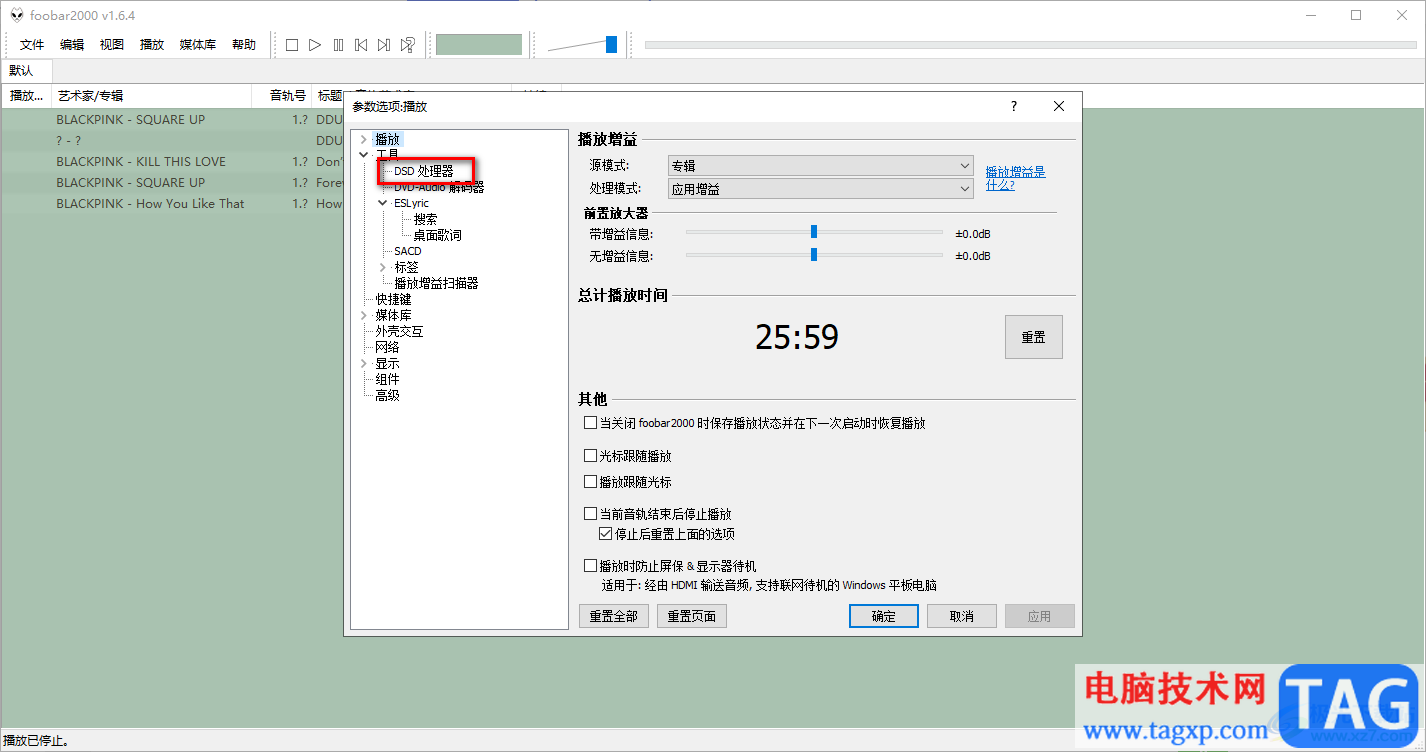Select BLACKPINK - KILL THIS LOVE playlist row
Image resolution: width=1426 pixels, height=752 pixels.
click(171, 161)
